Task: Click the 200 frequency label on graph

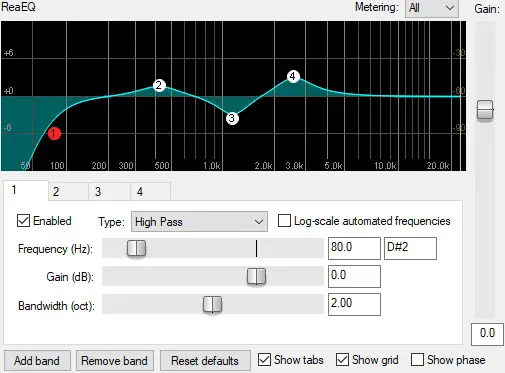Action: point(99,166)
